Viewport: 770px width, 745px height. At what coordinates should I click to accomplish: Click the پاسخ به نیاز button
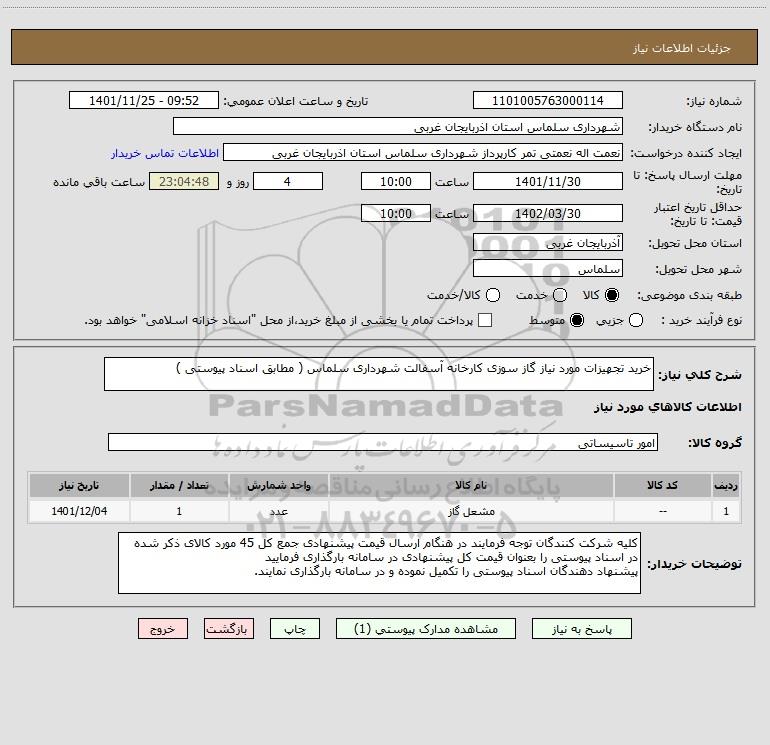[581, 629]
